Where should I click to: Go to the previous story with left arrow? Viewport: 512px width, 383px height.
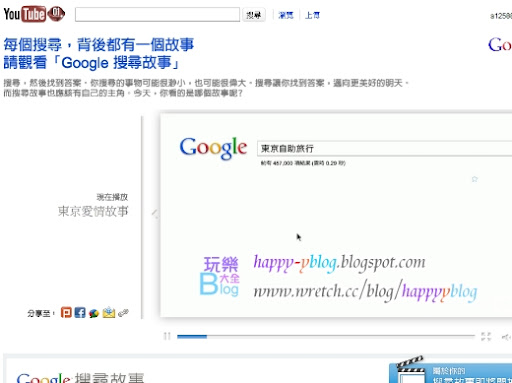tap(155, 213)
